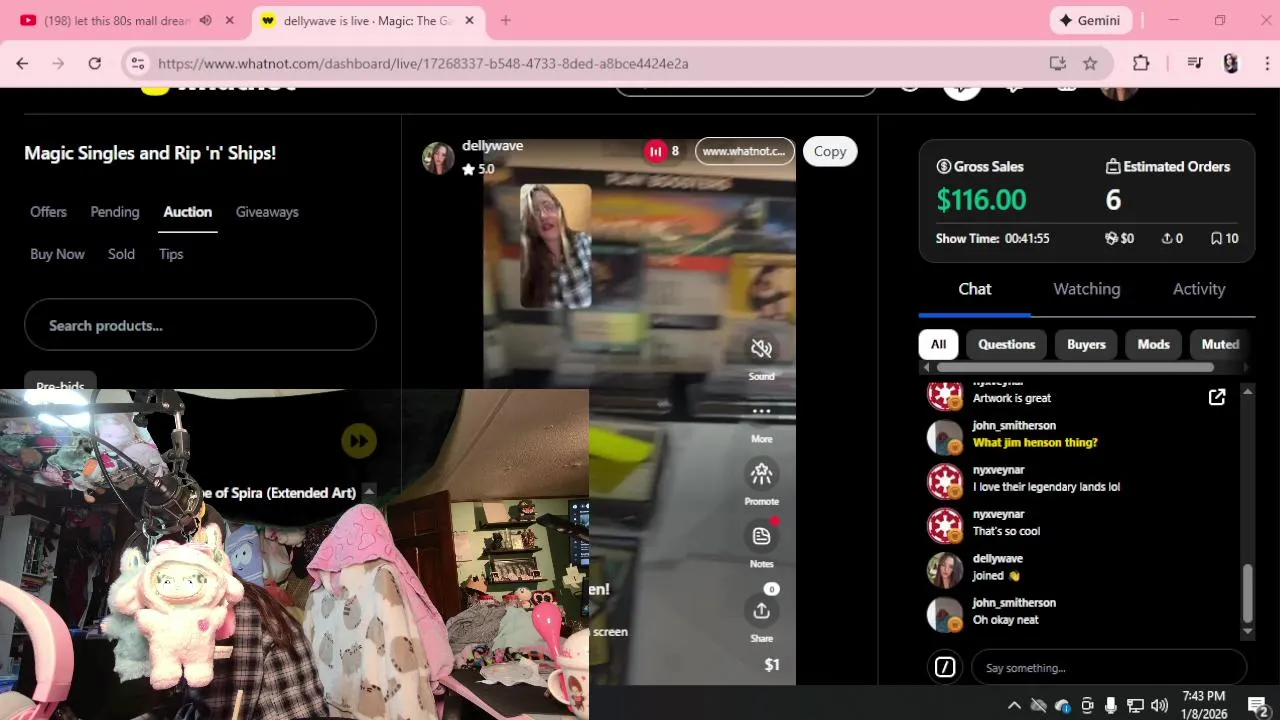
Task: Click the dellywave streamer name
Action: point(492,146)
